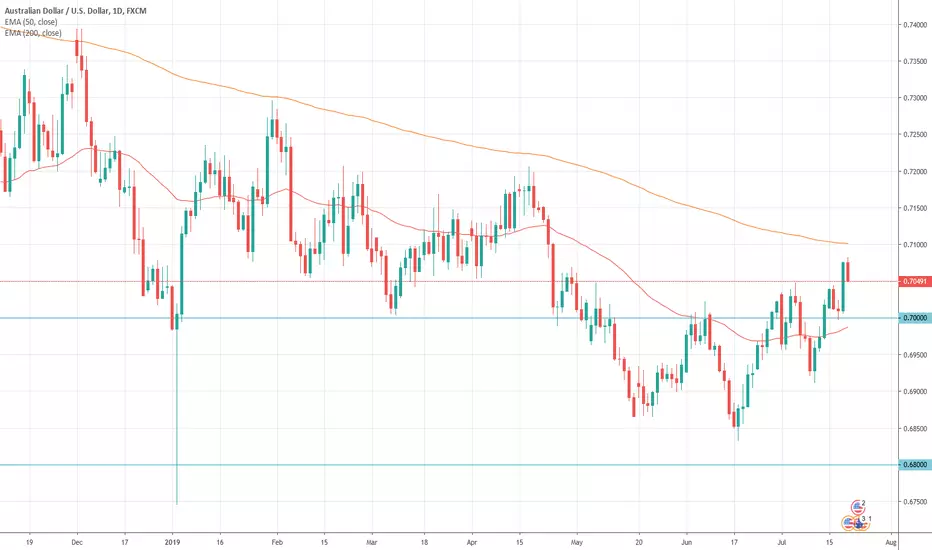Click the Apr label on the time axis
The height and width of the screenshot is (550, 932).
(x=472, y=542)
